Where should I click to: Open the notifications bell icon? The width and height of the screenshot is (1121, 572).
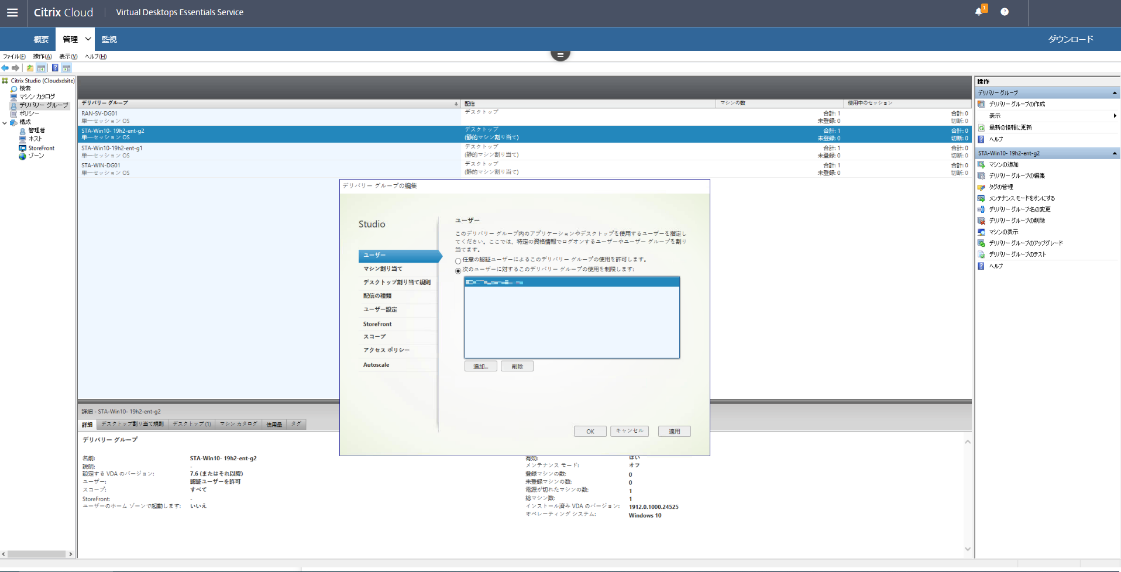coord(979,11)
